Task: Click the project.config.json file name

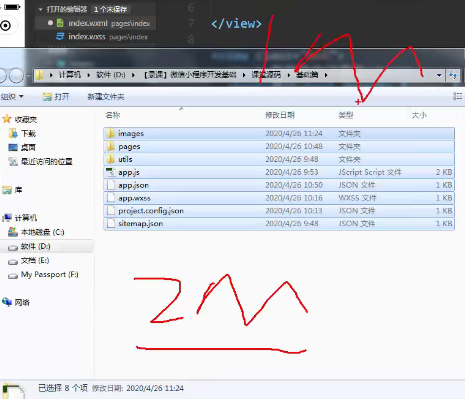Action: (151, 211)
